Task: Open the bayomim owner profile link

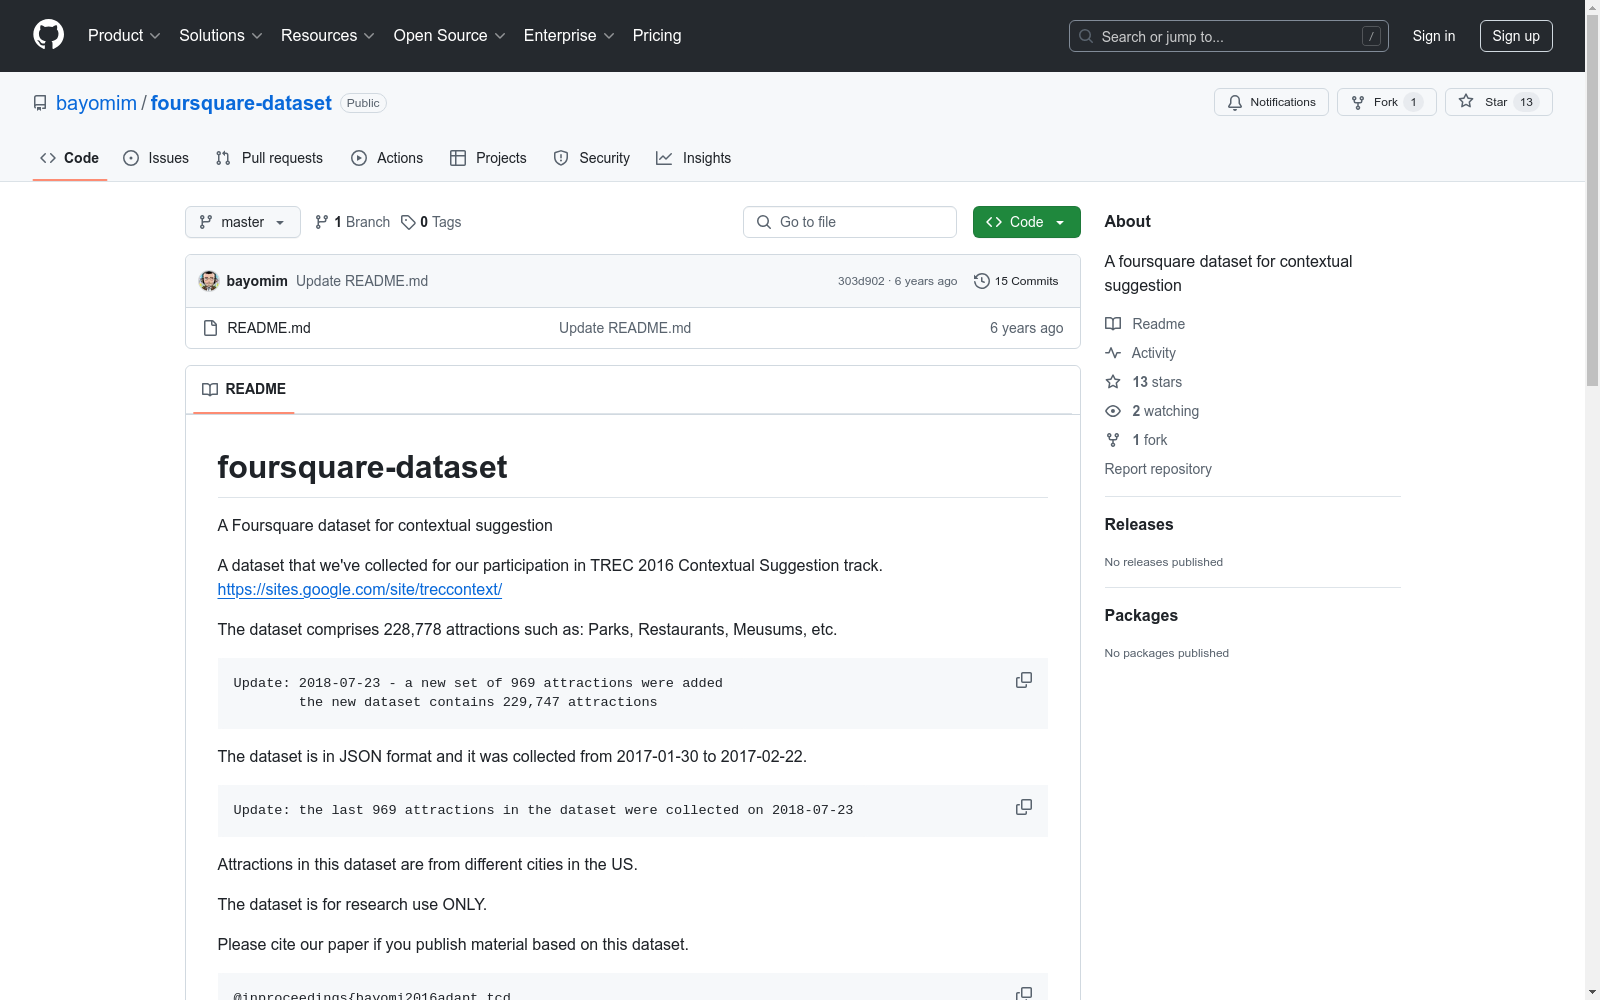Action: (96, 103)
